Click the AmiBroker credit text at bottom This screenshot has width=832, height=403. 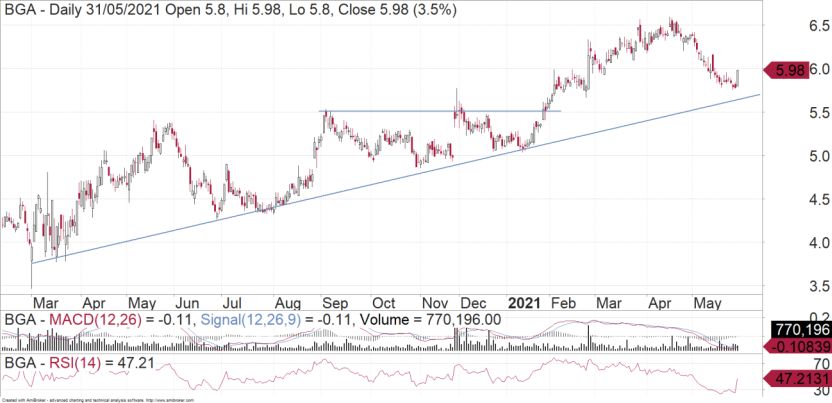98,400
